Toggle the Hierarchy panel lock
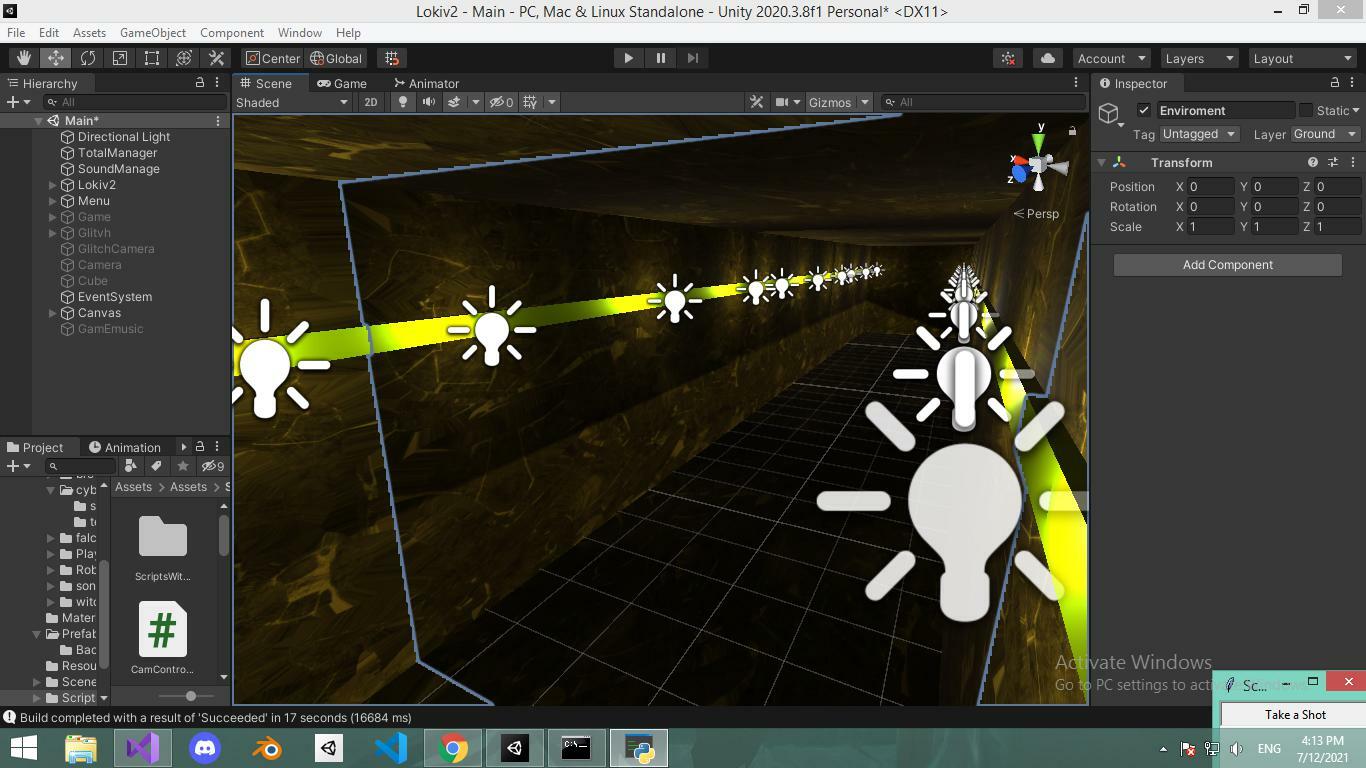 199,83
